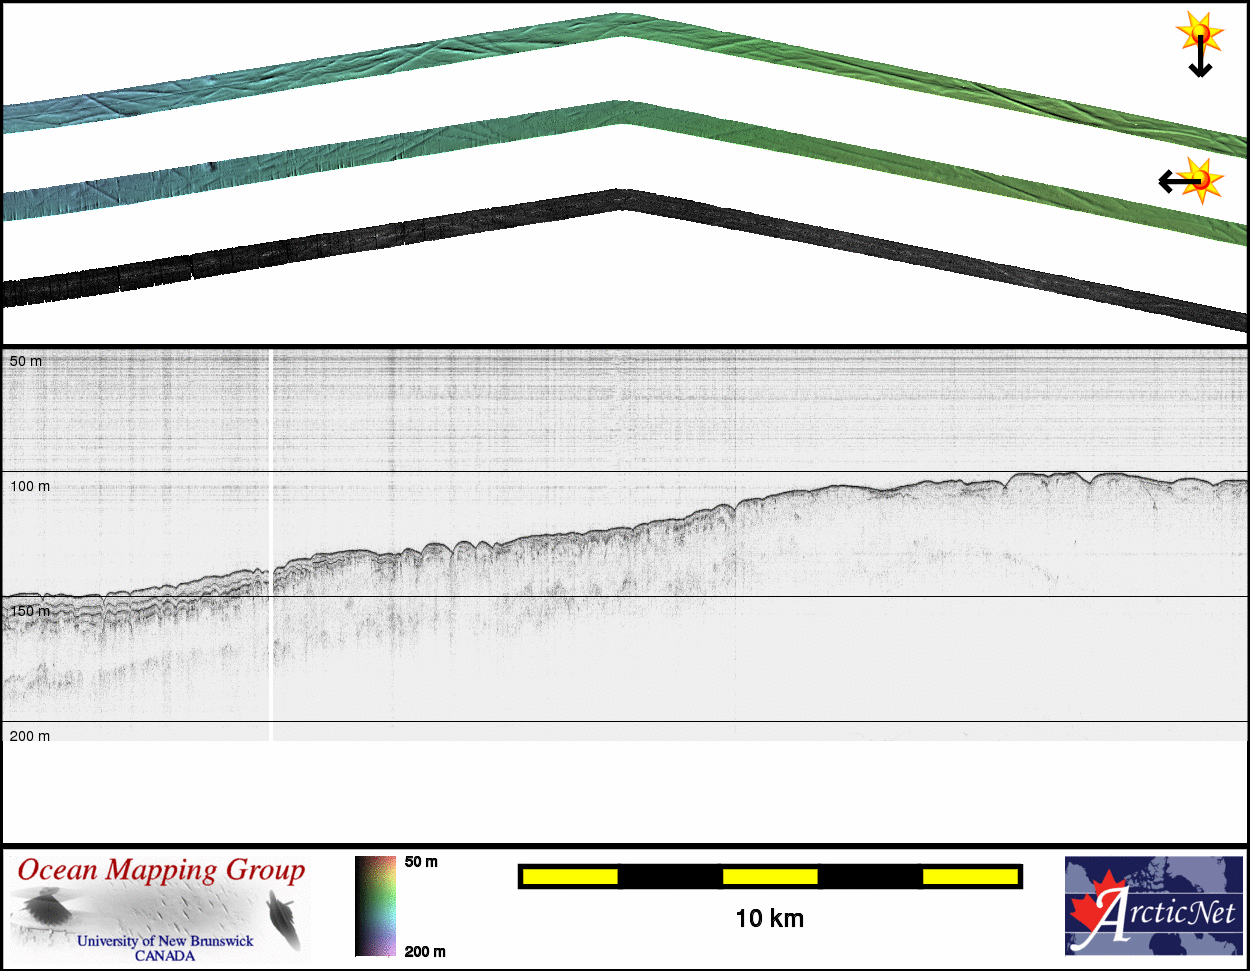Click the peak of the middle bathymetry strip
The height and width of the screenshot is (971, 1250).
(620, 111)
